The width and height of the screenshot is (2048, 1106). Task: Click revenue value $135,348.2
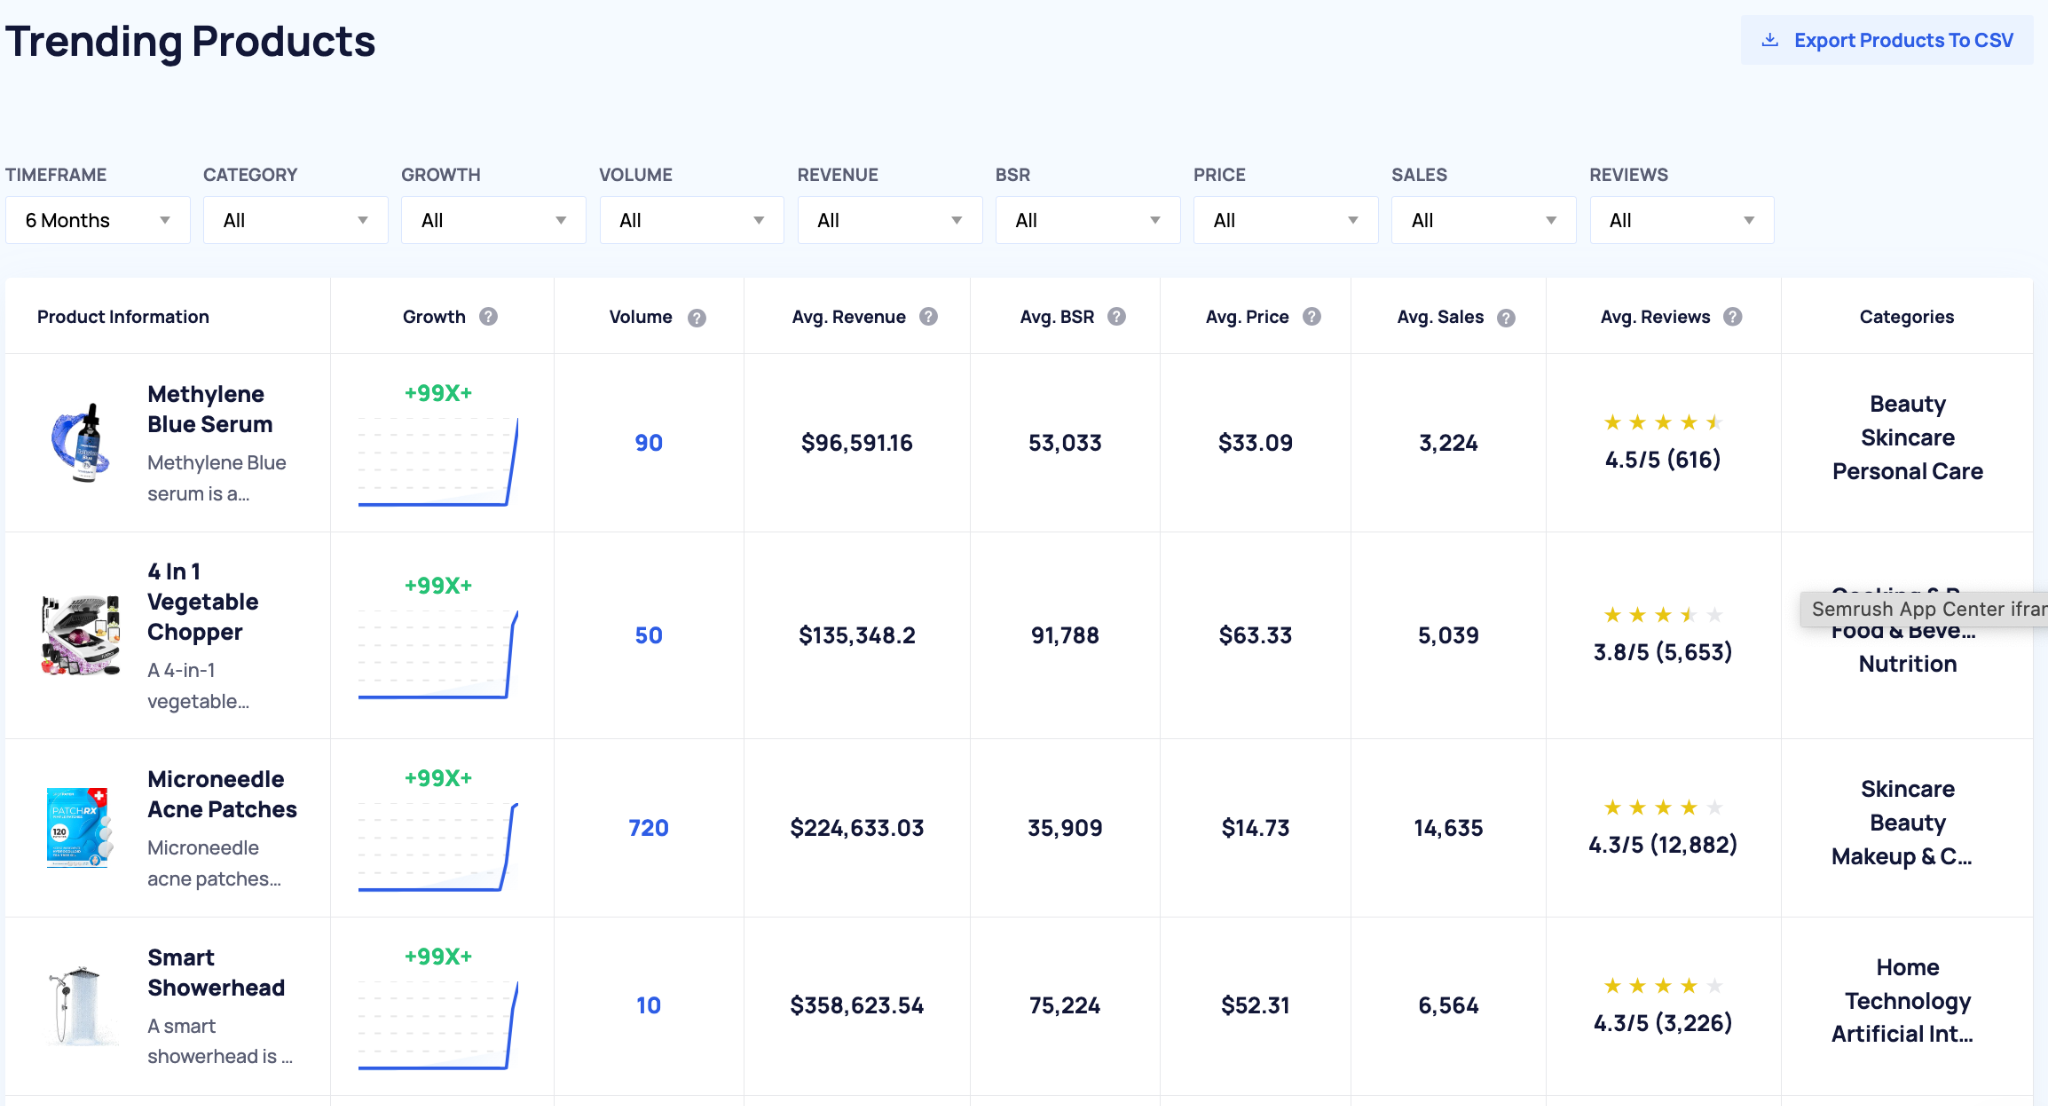coord(857,635)
